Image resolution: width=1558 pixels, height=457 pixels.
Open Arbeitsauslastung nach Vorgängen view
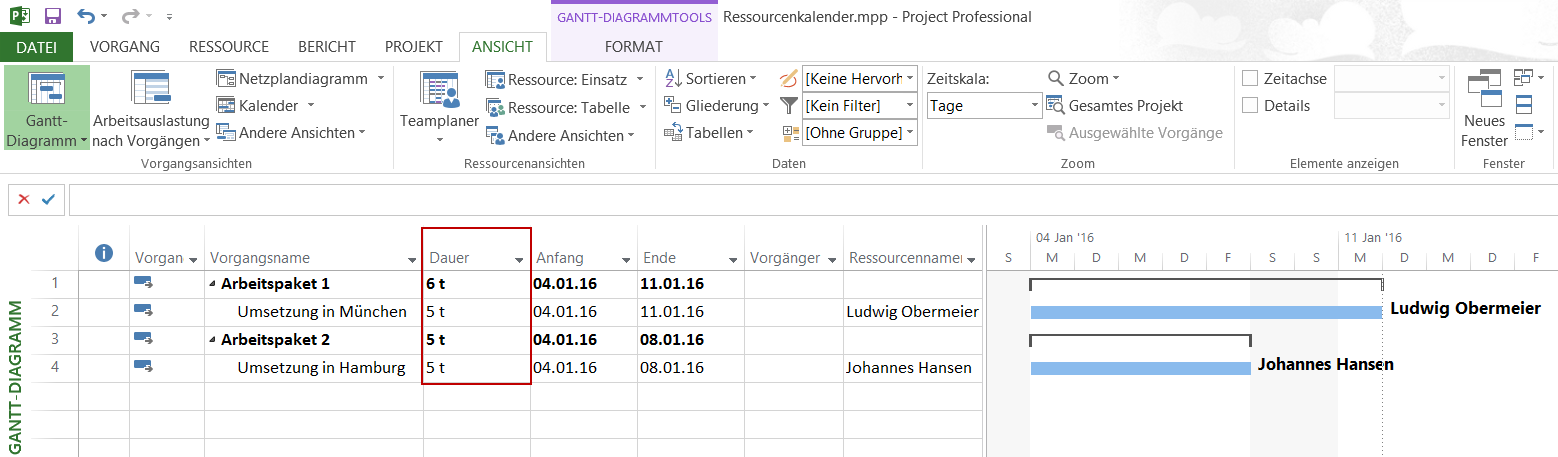click(x=150, y=92)
